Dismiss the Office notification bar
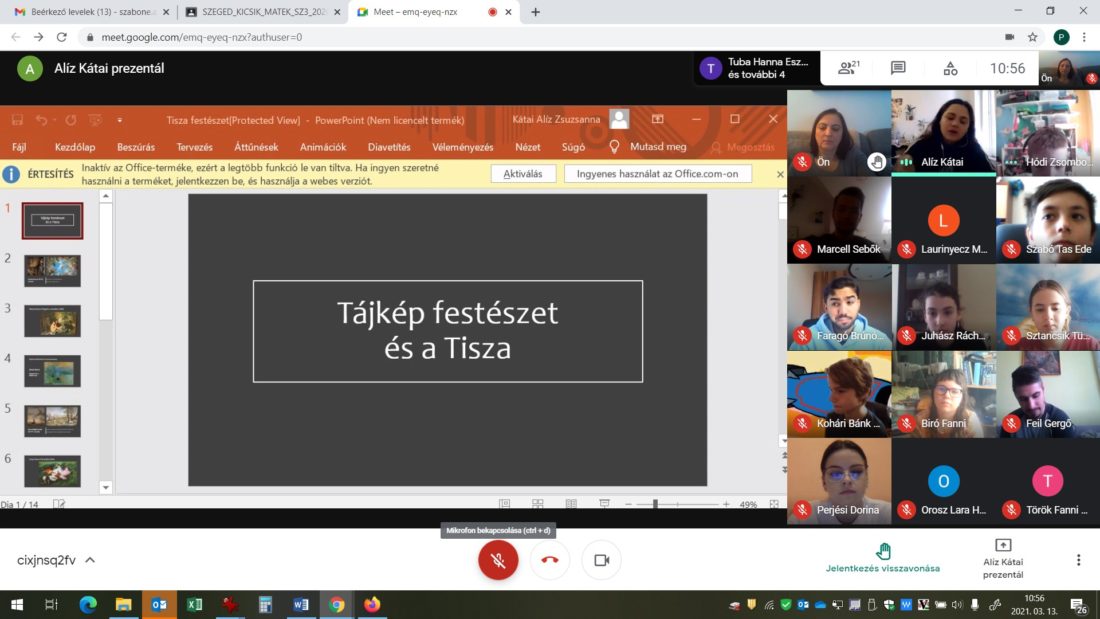 [780, 174]
